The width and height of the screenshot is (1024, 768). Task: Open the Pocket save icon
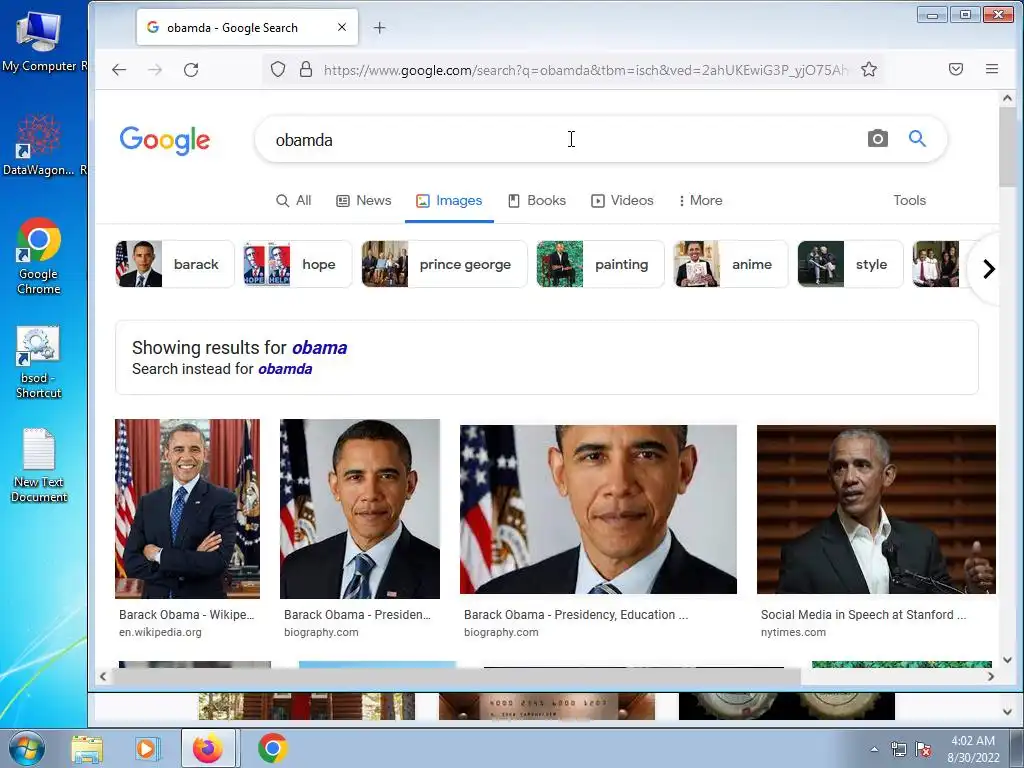coord(955,69)
